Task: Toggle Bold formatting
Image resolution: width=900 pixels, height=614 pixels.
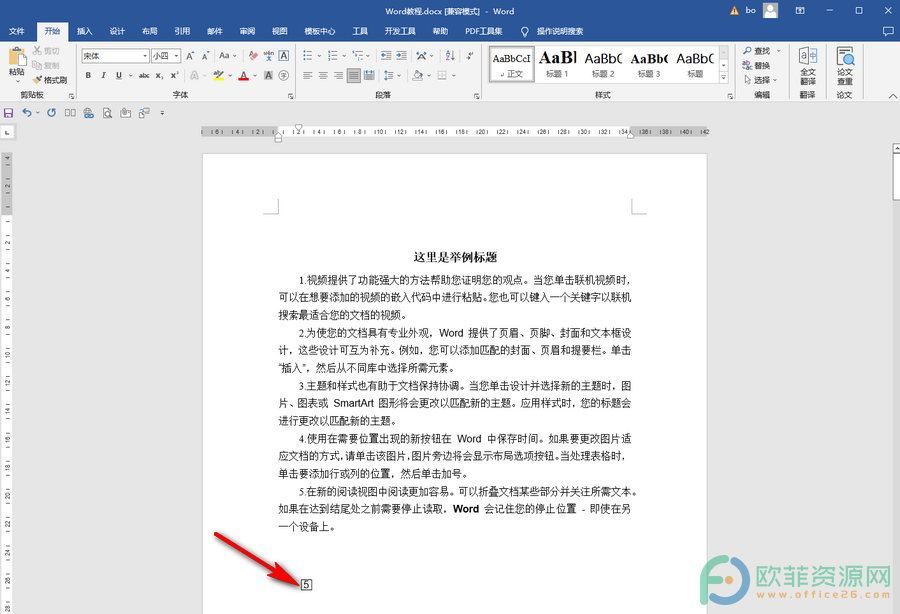Action: coord(88,75)
